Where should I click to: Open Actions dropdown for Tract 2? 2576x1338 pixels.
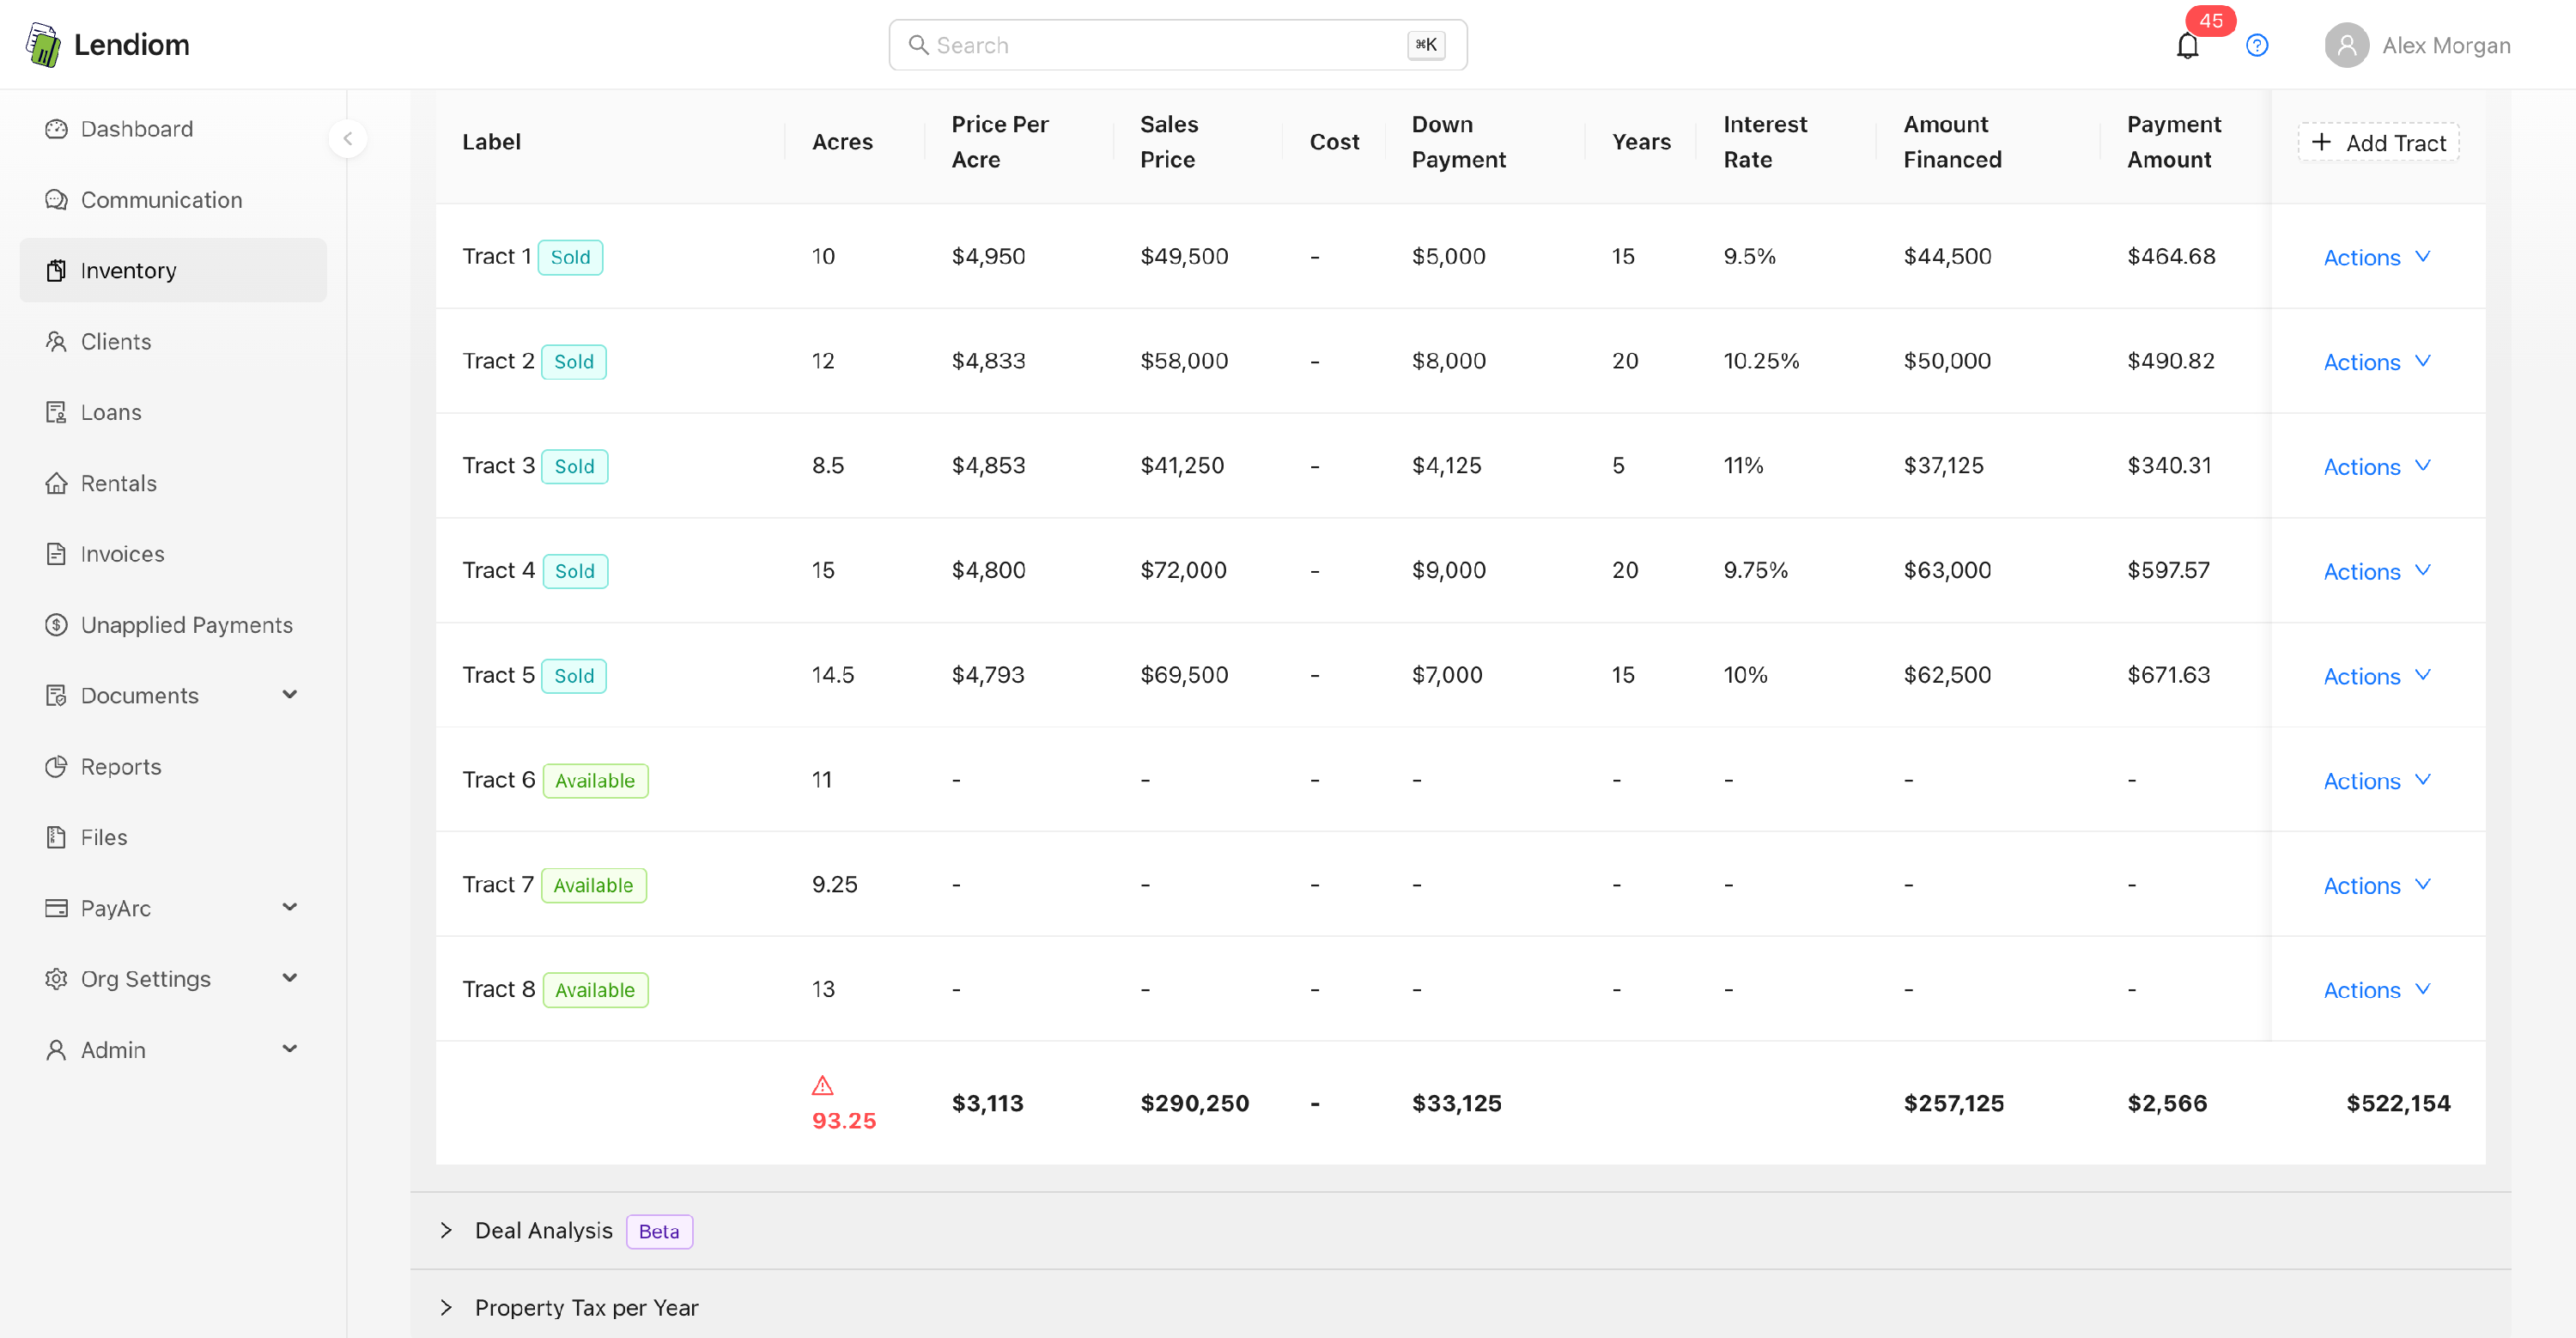coord(2376,362)
